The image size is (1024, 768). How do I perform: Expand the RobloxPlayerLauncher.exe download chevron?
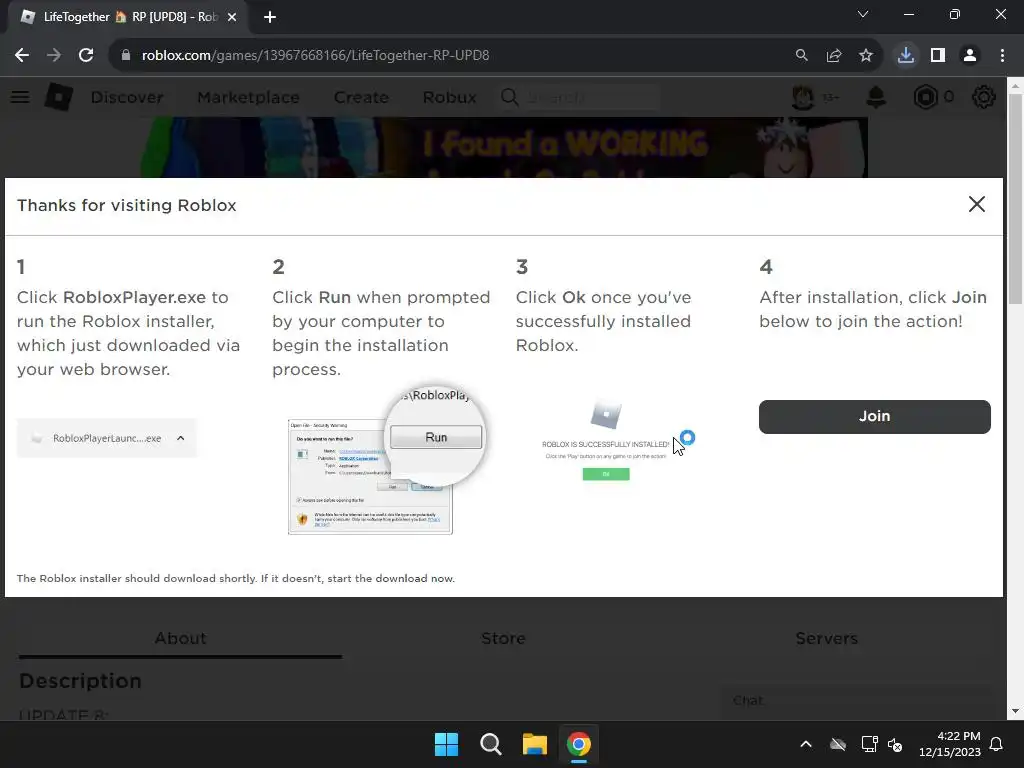pos(181,438)
